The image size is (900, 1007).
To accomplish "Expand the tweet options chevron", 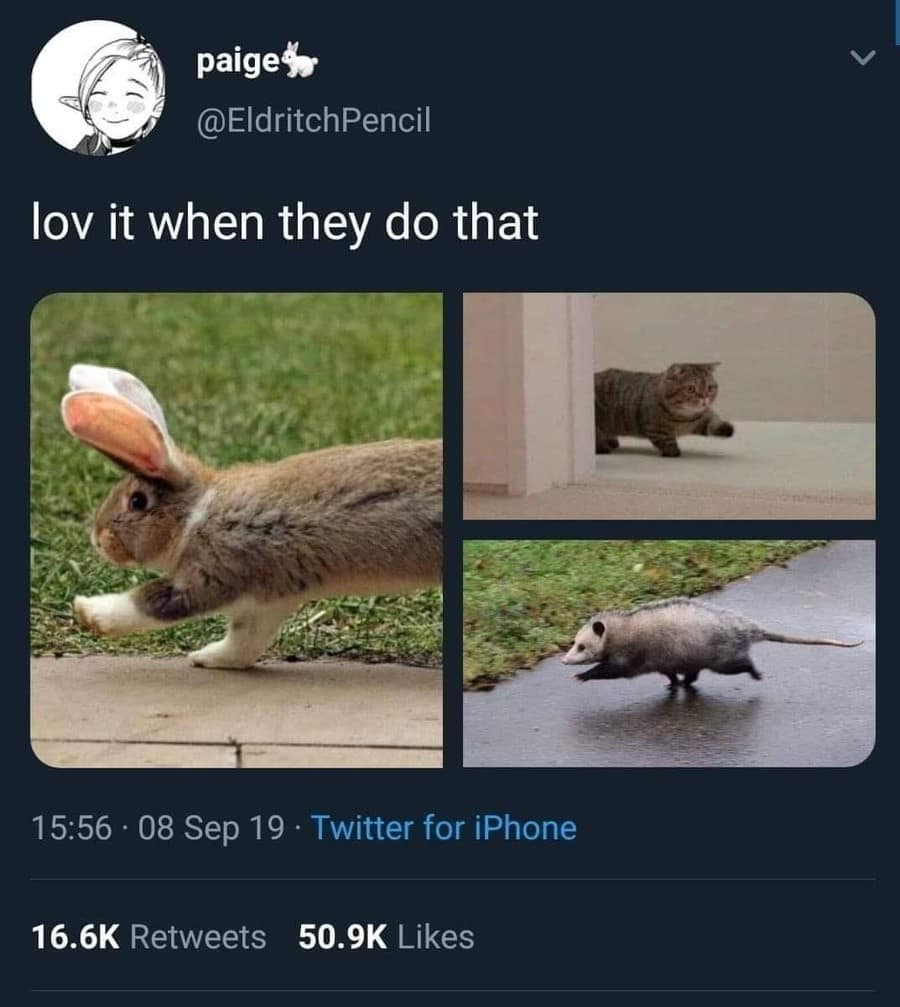I will tap(863, 58).
